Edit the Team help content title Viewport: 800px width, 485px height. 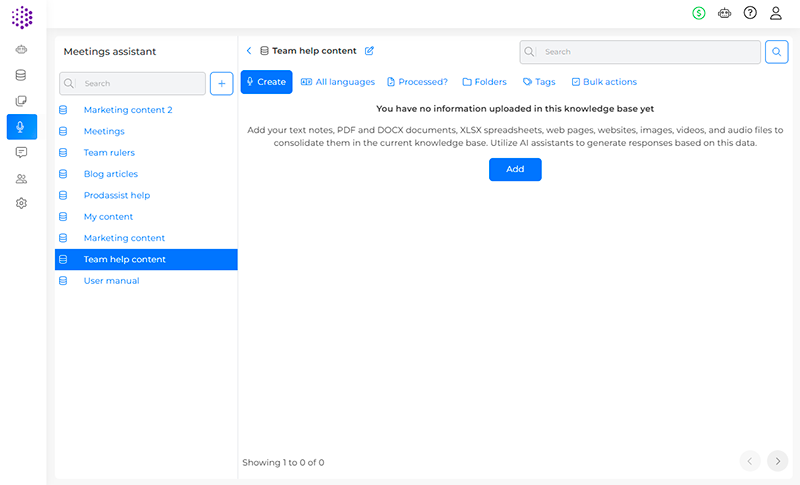tap(369, 51)
